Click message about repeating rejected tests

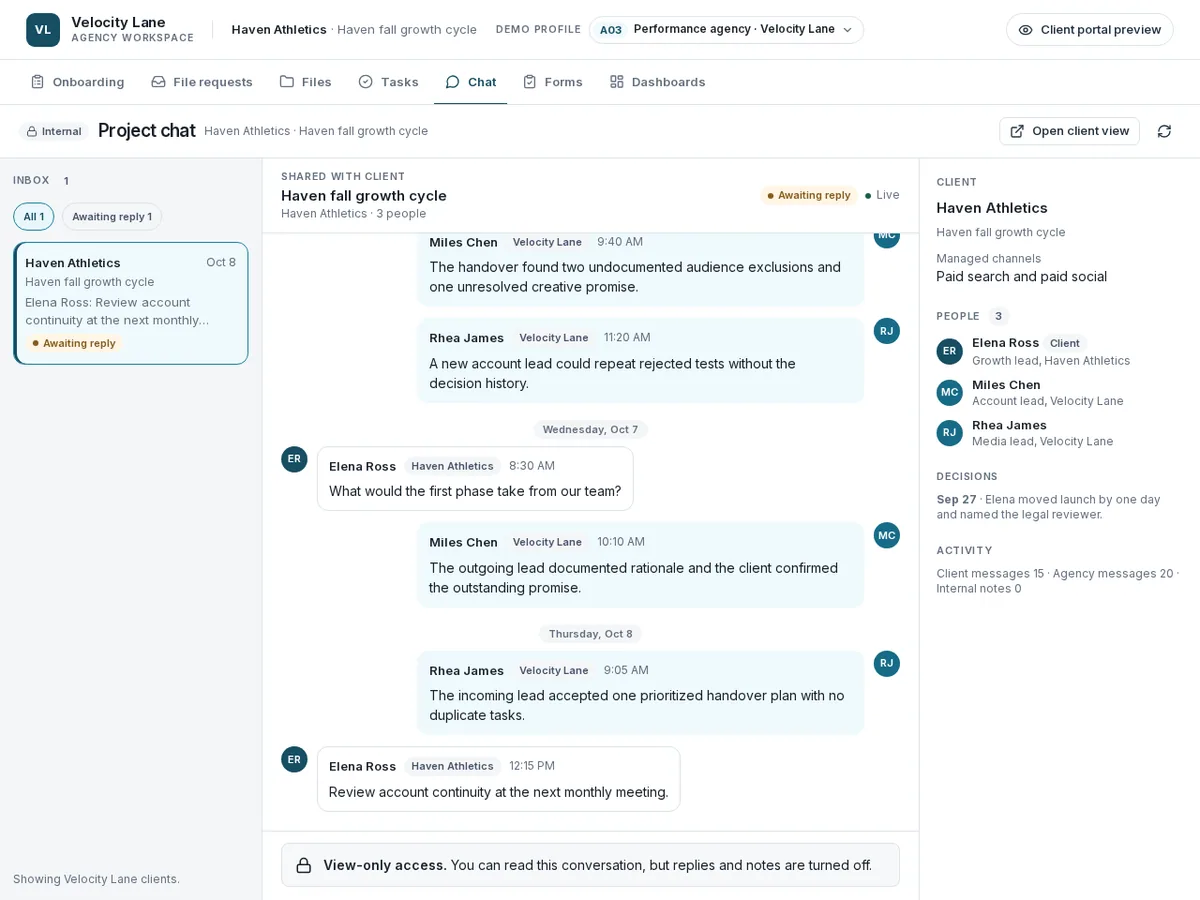640,361
